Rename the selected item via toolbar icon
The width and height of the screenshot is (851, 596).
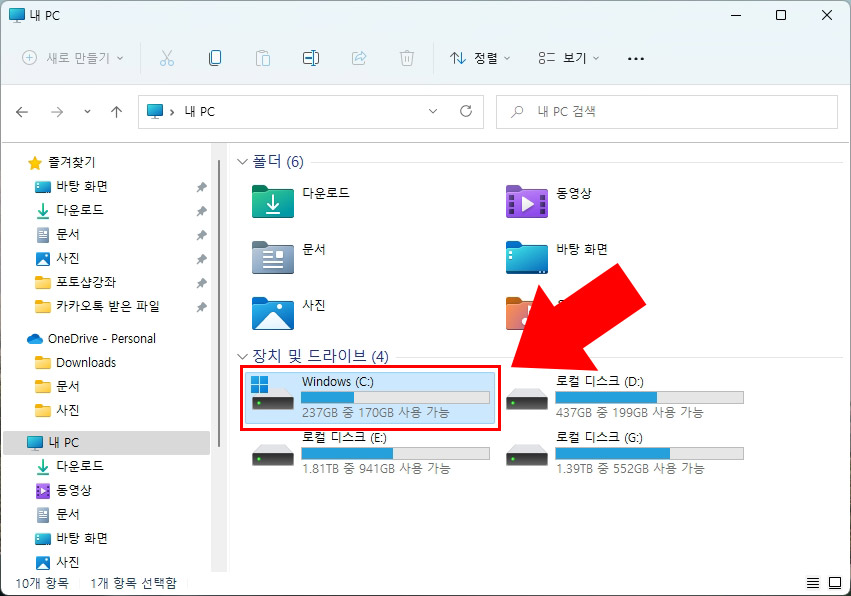pos(310,58)
